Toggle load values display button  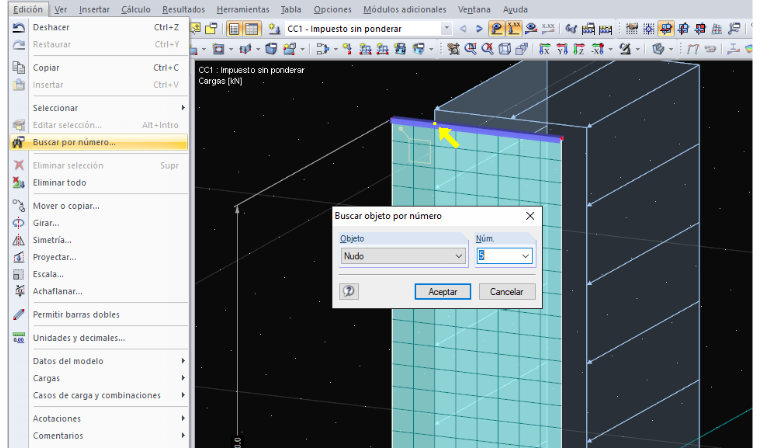514,29
